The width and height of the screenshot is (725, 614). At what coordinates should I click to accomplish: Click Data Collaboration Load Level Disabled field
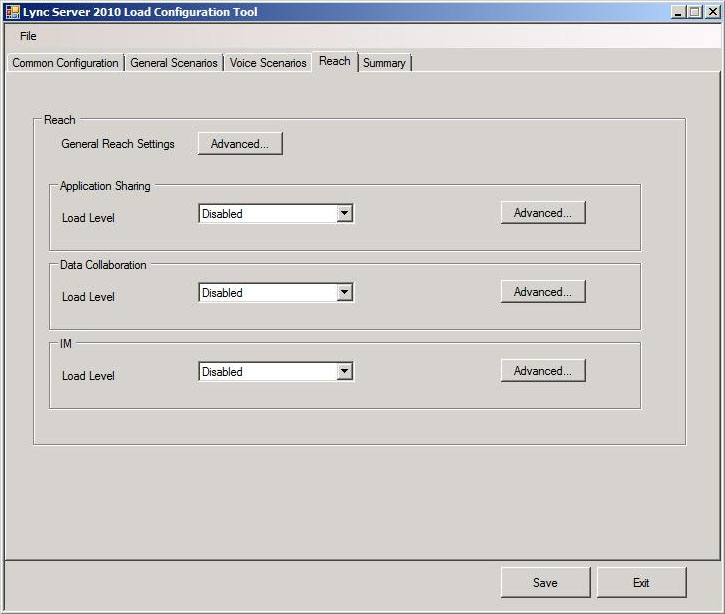[276, 293]
